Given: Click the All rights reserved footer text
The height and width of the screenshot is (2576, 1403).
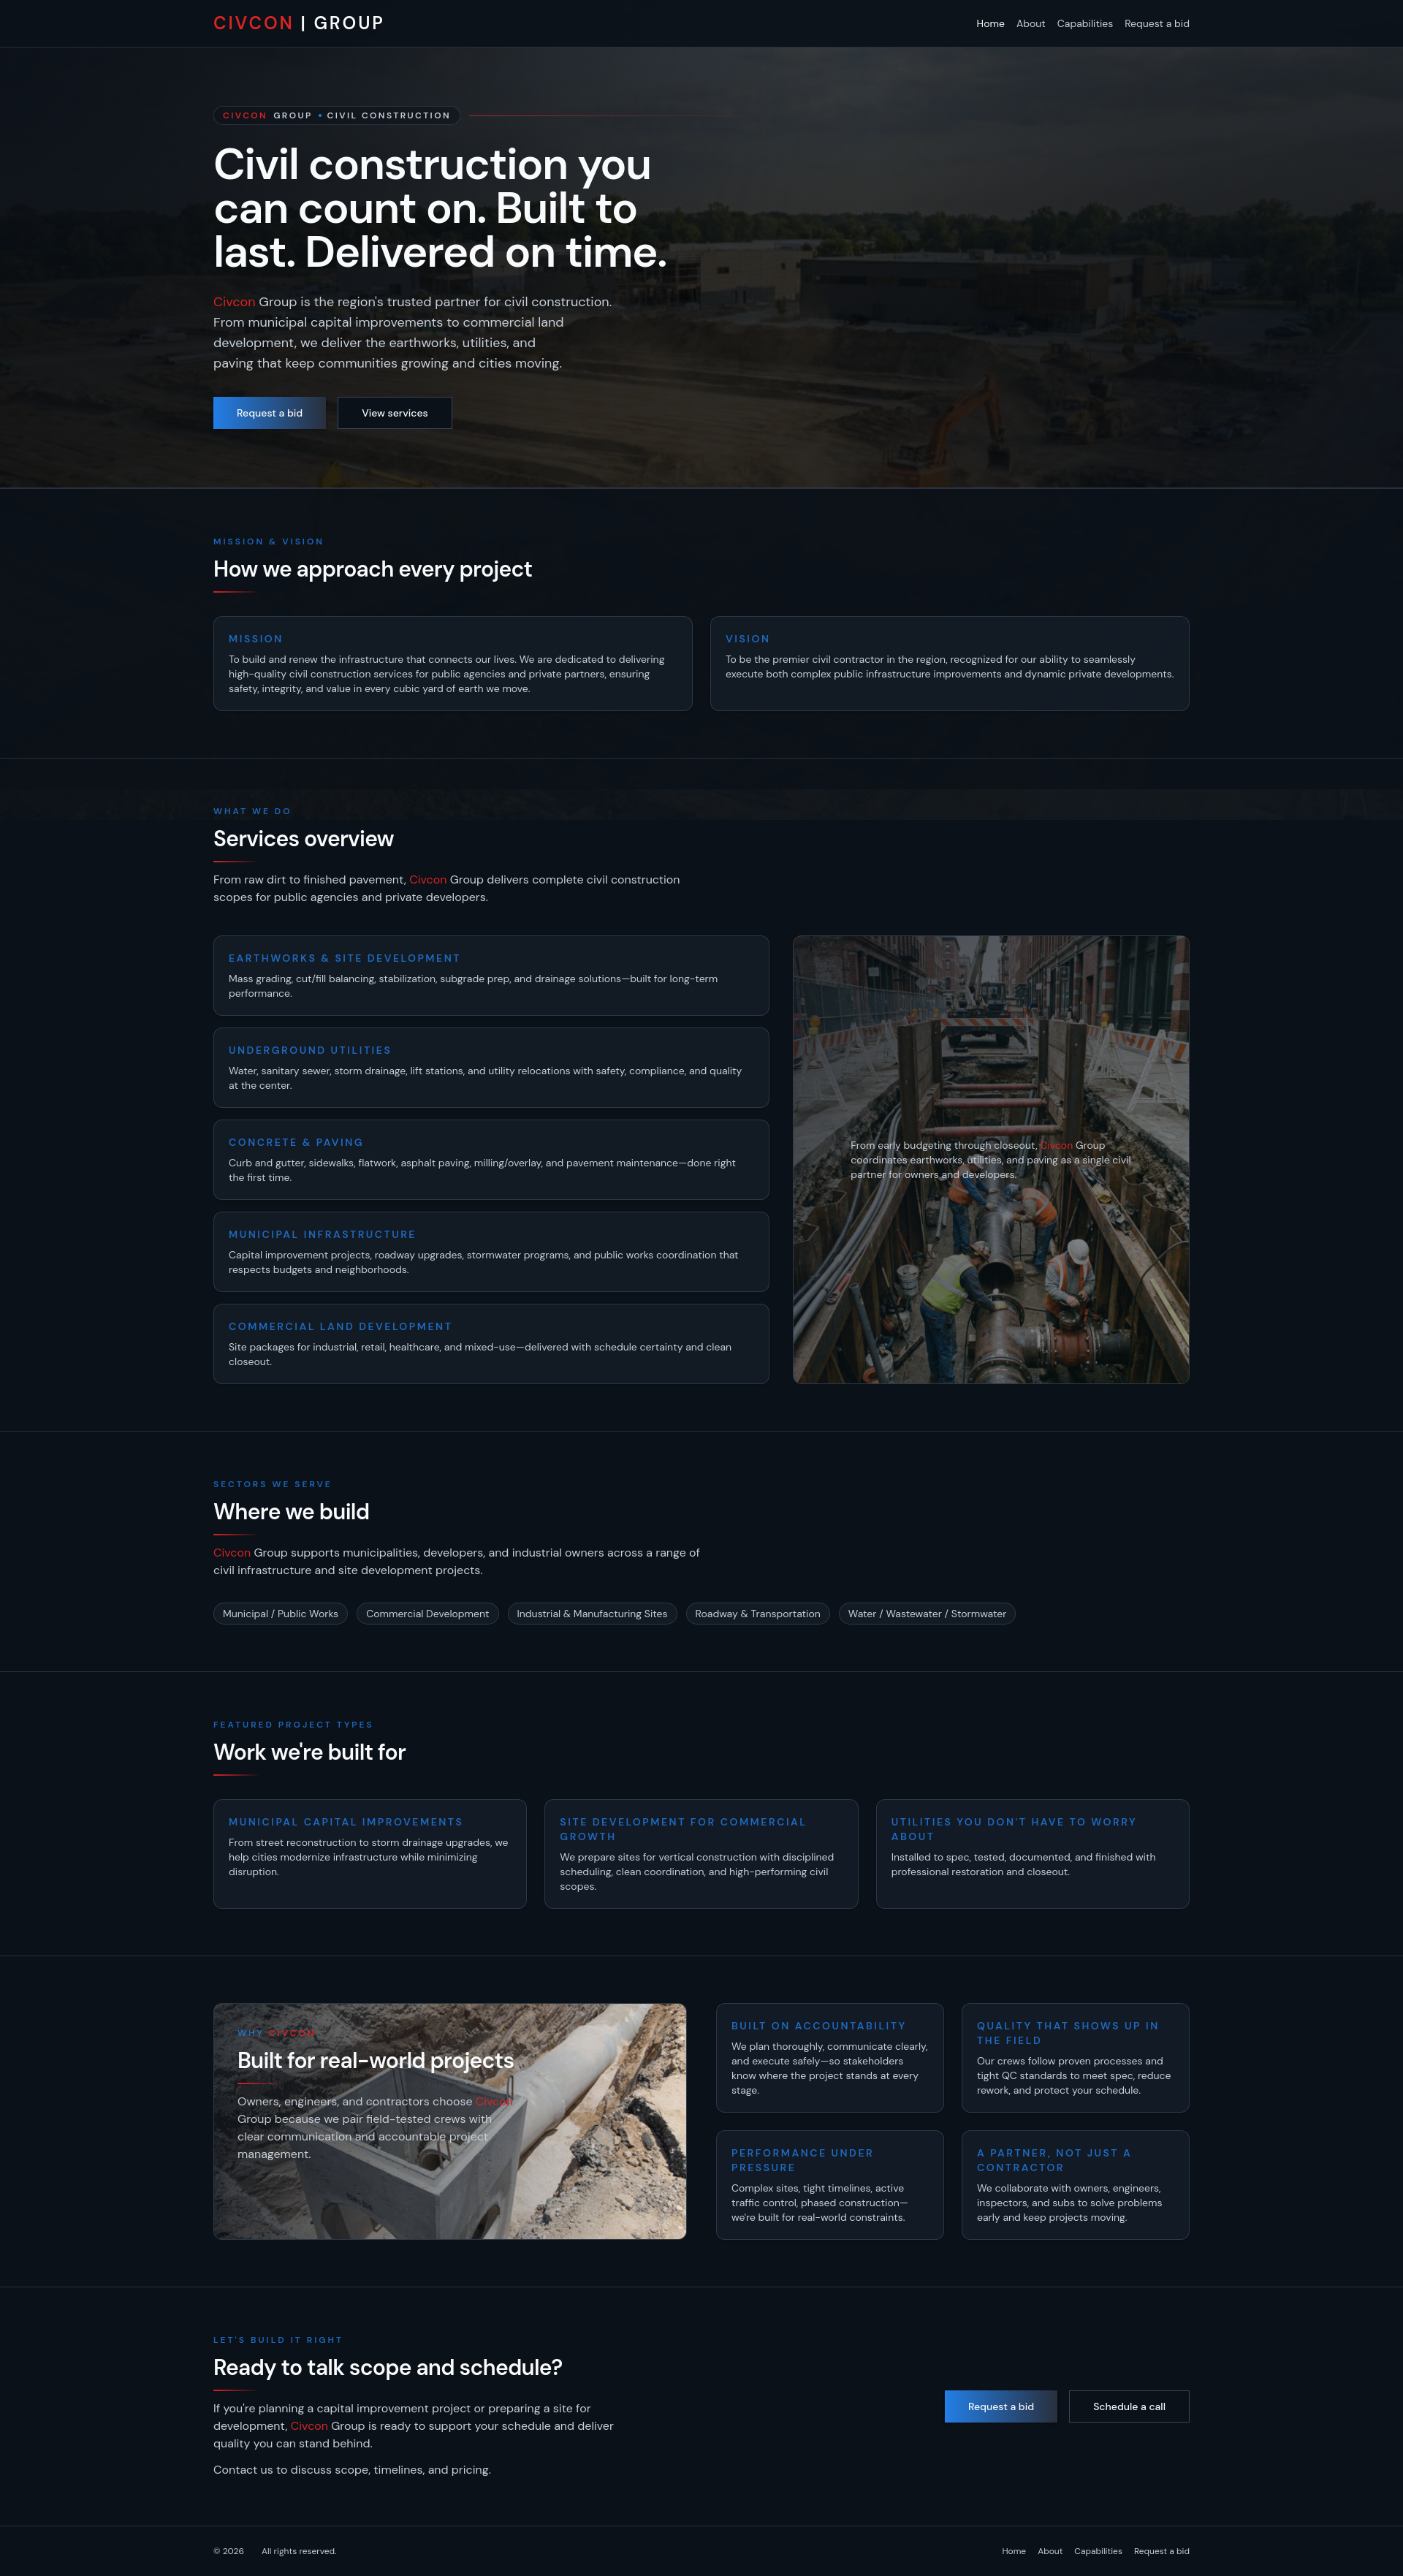Looking at the screenshot, I should coord(299,2551).
